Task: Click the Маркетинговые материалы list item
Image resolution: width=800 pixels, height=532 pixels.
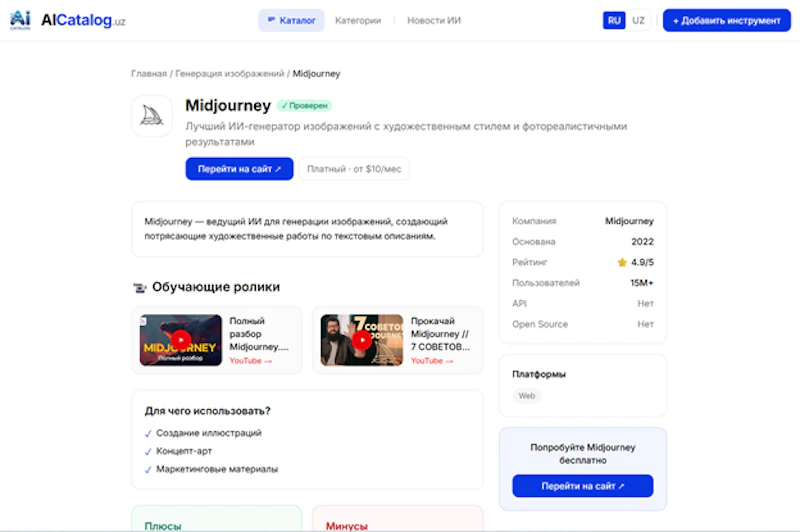Action: [217, 469]
